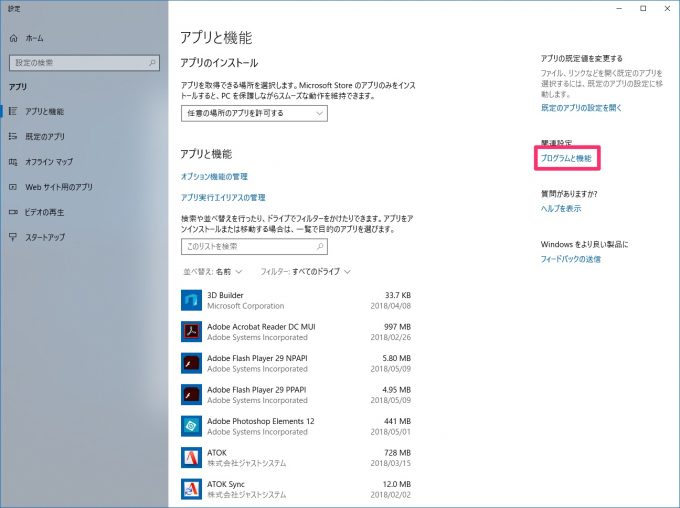Focus the 設定の検索 search field
Viewport: 680px width, 508px height.
[84, 63]
